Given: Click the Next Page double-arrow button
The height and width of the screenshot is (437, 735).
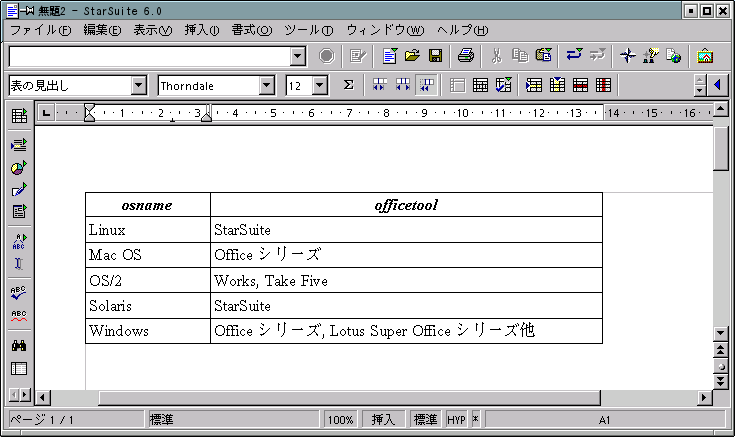Looking at the screenshot, I should [x=721, y=381].
